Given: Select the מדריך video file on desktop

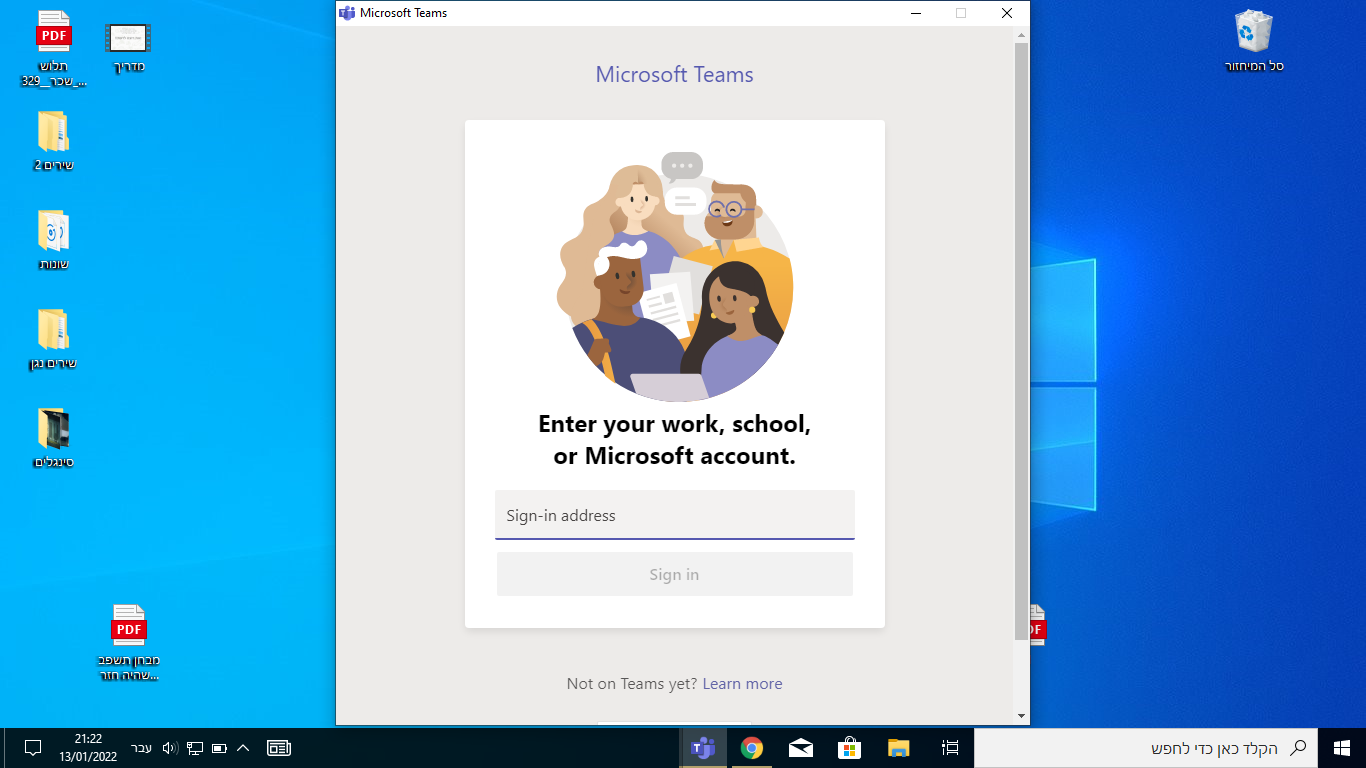Looking at the screenshot, I should point(128,47).
